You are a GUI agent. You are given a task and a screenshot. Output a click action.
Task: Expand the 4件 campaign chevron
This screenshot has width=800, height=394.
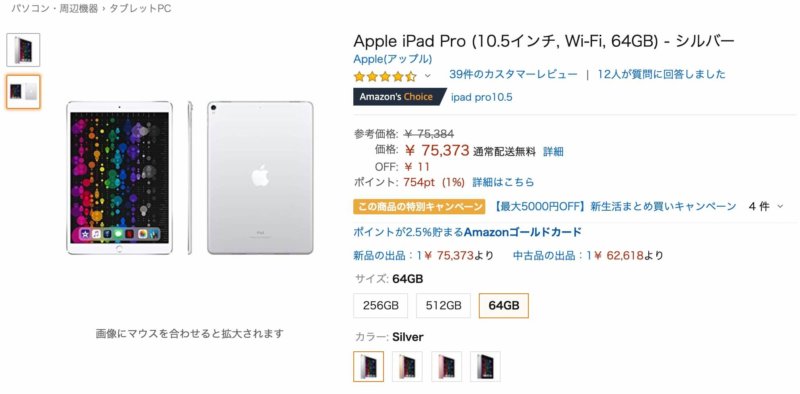[x=780, y=206]
